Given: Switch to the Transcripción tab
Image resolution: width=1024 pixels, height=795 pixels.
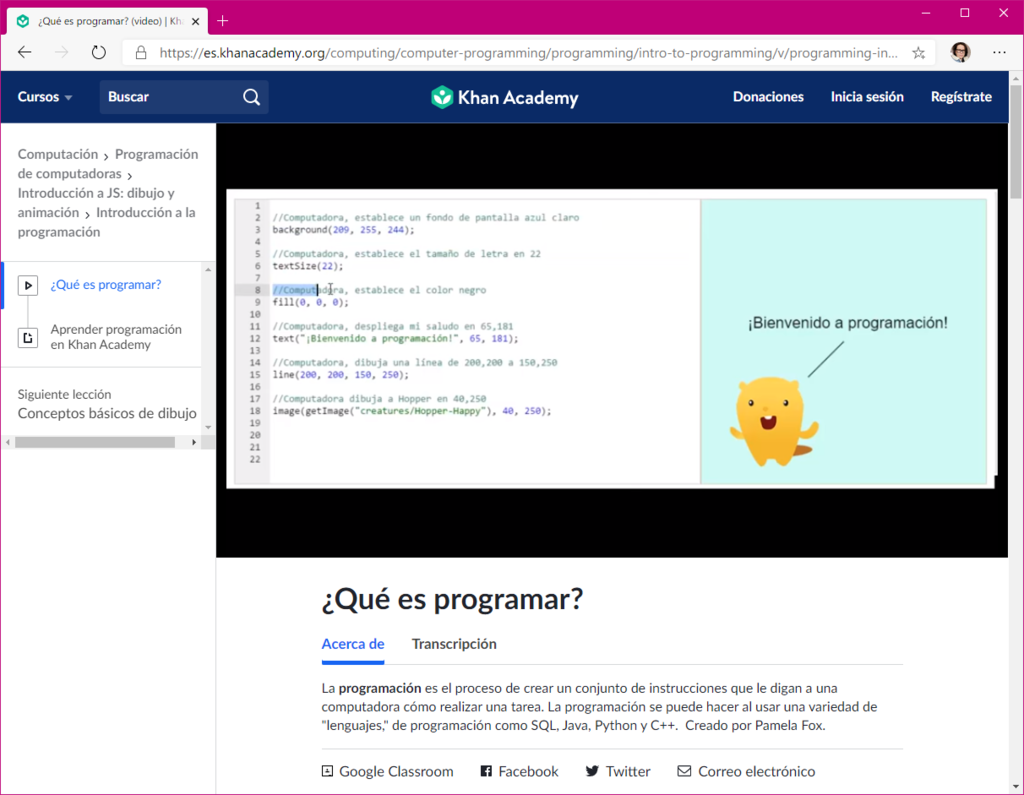Looking at the screenshot, I should (454, 644).
